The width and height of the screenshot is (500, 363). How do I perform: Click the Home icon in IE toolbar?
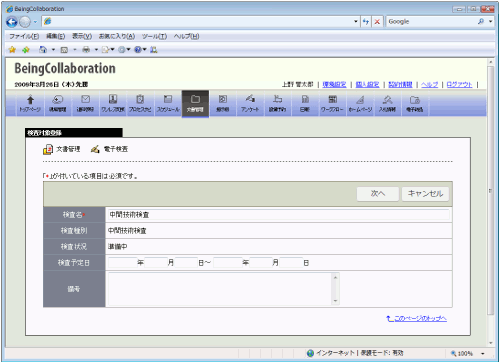[x=43, y=50]
